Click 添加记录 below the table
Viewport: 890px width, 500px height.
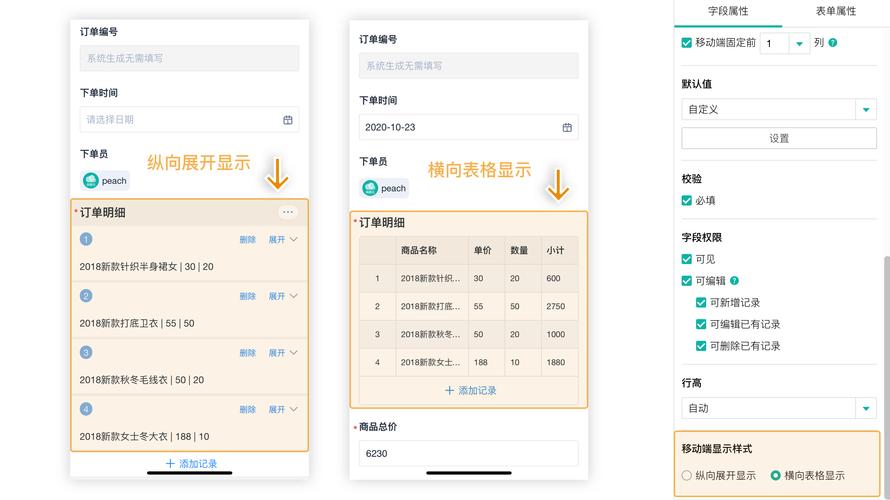[470, 390]
